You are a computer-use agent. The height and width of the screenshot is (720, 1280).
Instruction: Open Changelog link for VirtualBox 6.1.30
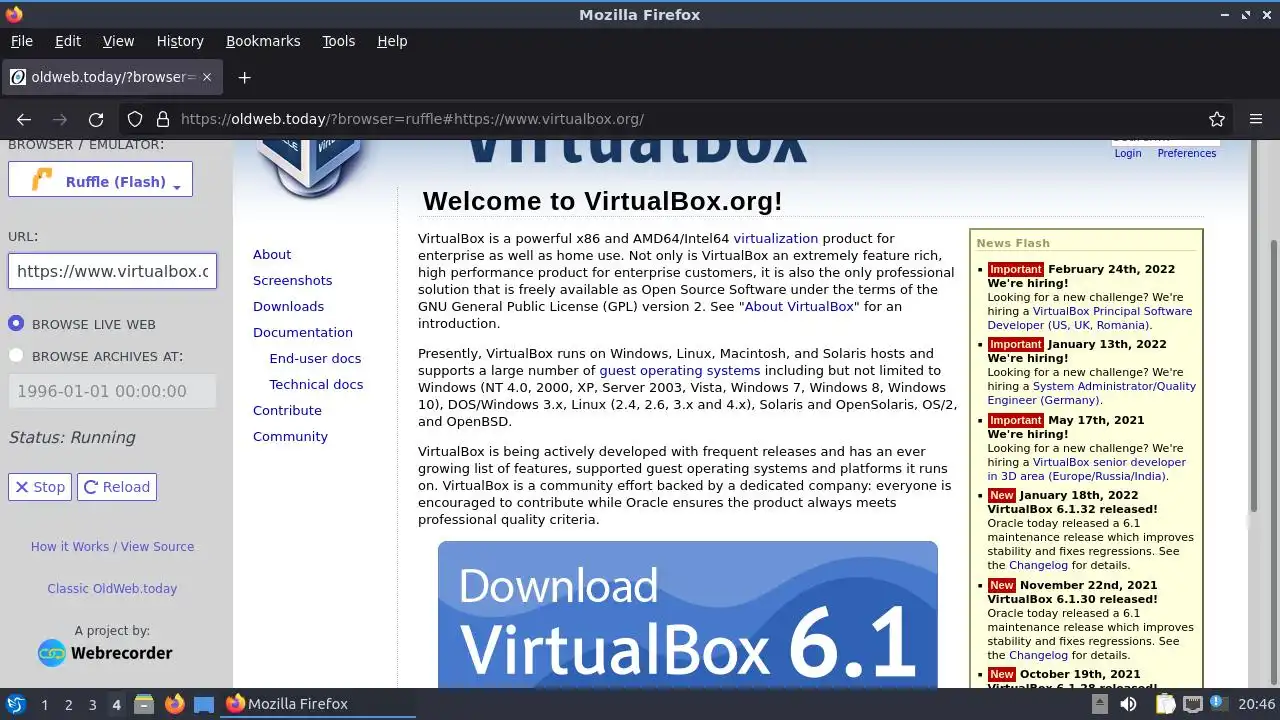(x=1038, y=655)
